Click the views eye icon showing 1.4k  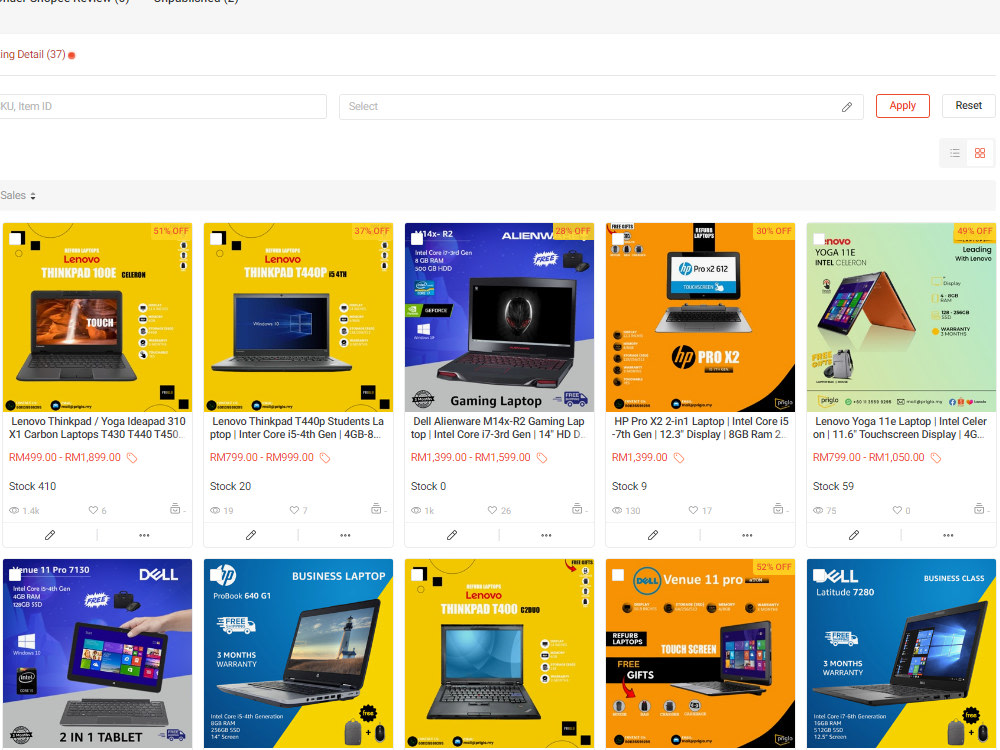(x=14, y=511)
